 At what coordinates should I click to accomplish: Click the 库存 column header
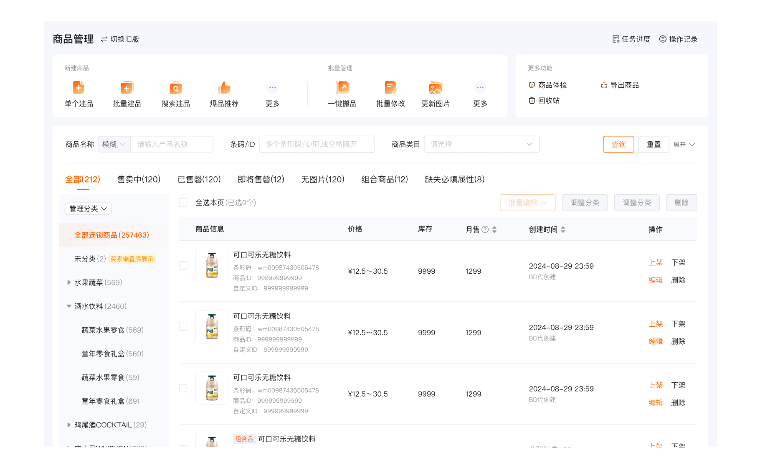coord(425,229)
